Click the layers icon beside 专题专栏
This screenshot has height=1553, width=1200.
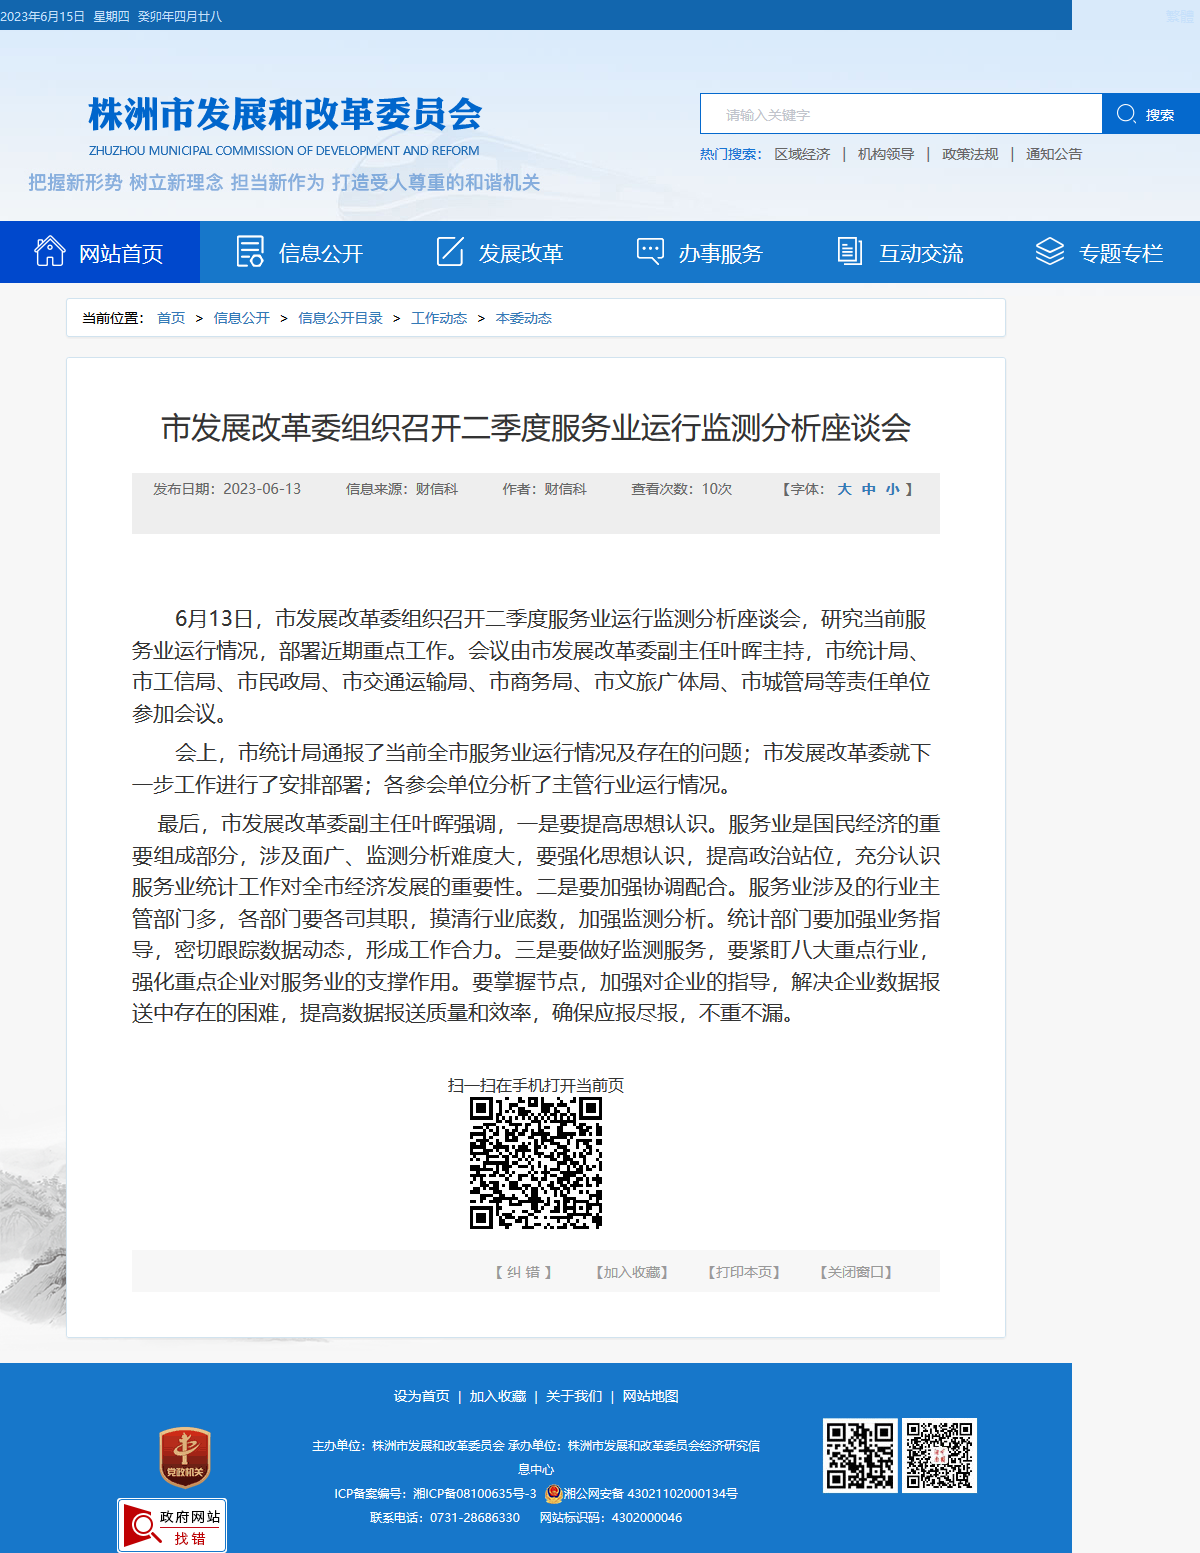pyautogui.click(x=1050, y=251)
